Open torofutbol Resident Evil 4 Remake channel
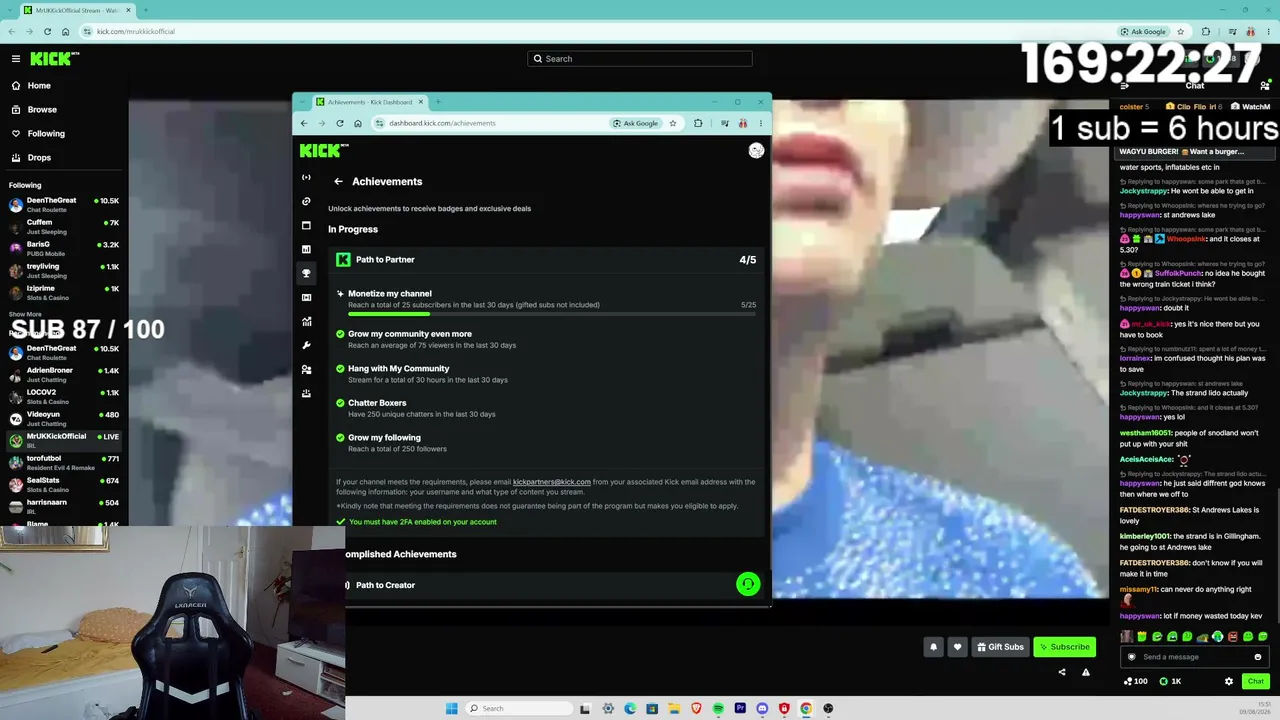Viewport: 1280px width, 720px height. pos(64,463)
